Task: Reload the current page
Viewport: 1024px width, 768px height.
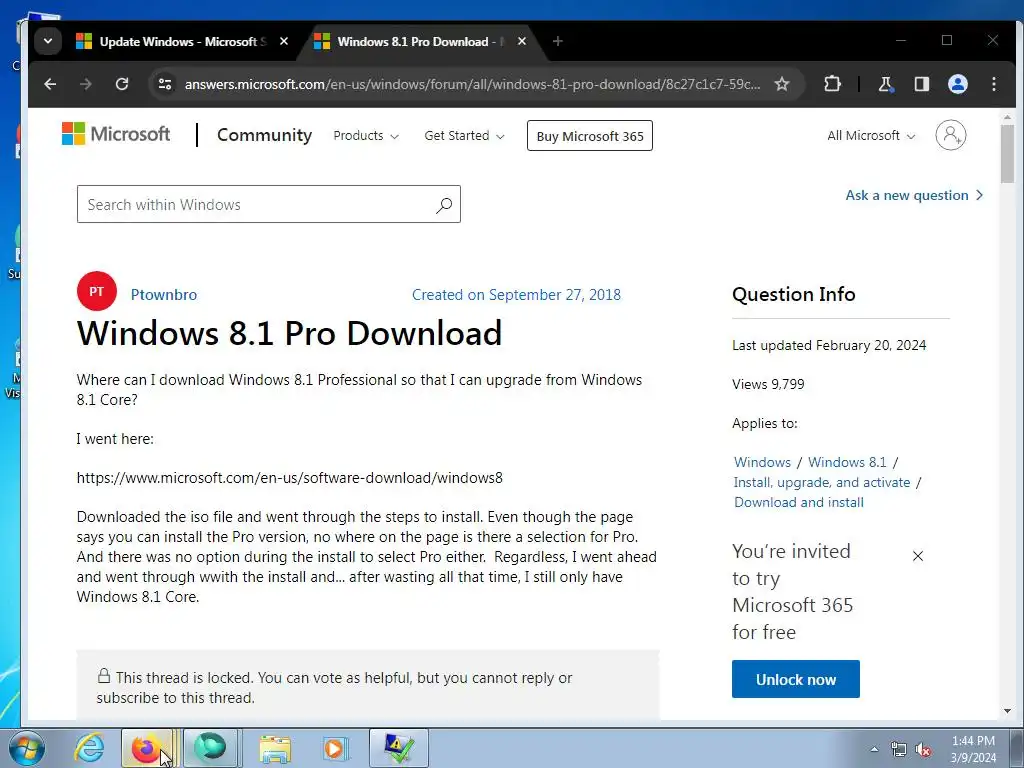Action: [121, 84]
